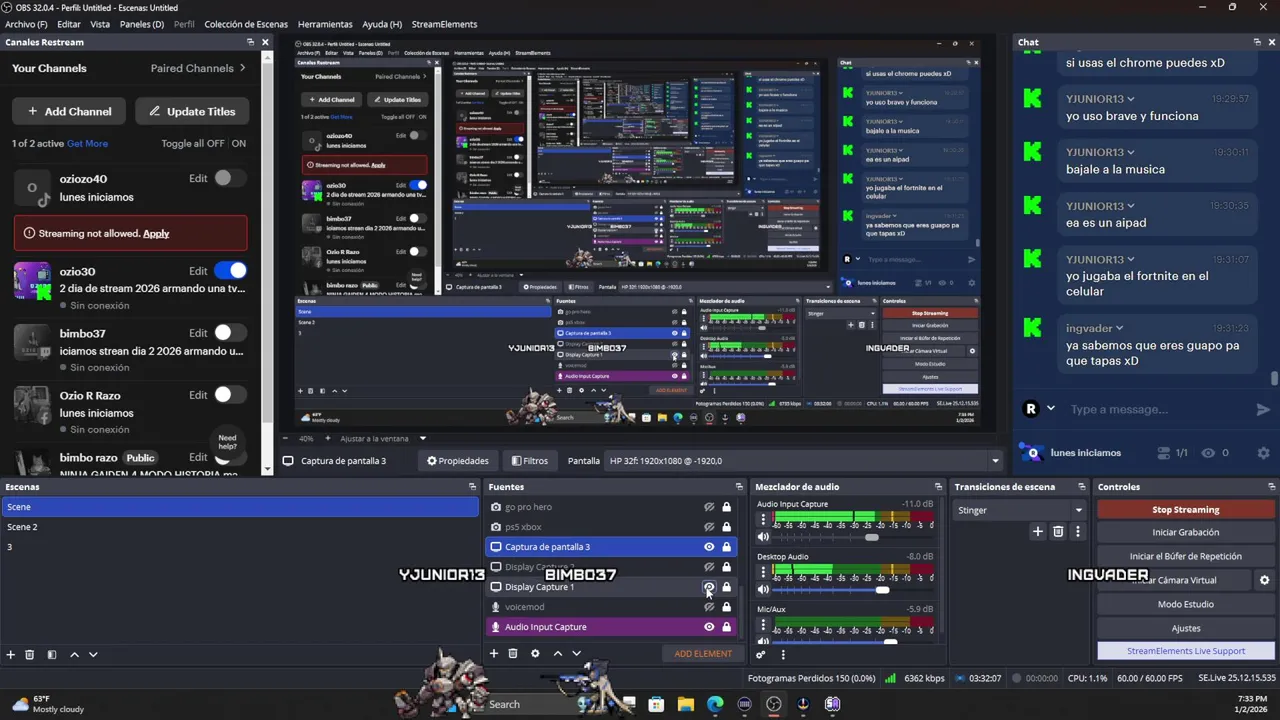Move the scene up in the Escenas toolbar
This screenshot has height=720, width=1280.
click(x=74, y=655)
